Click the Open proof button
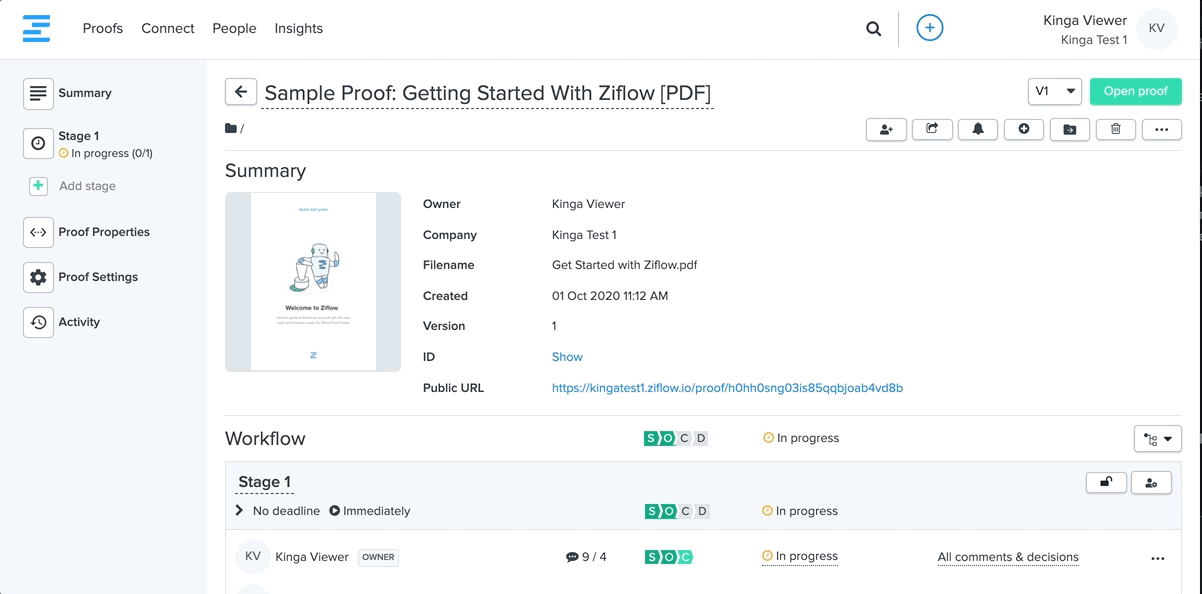 1135,91
